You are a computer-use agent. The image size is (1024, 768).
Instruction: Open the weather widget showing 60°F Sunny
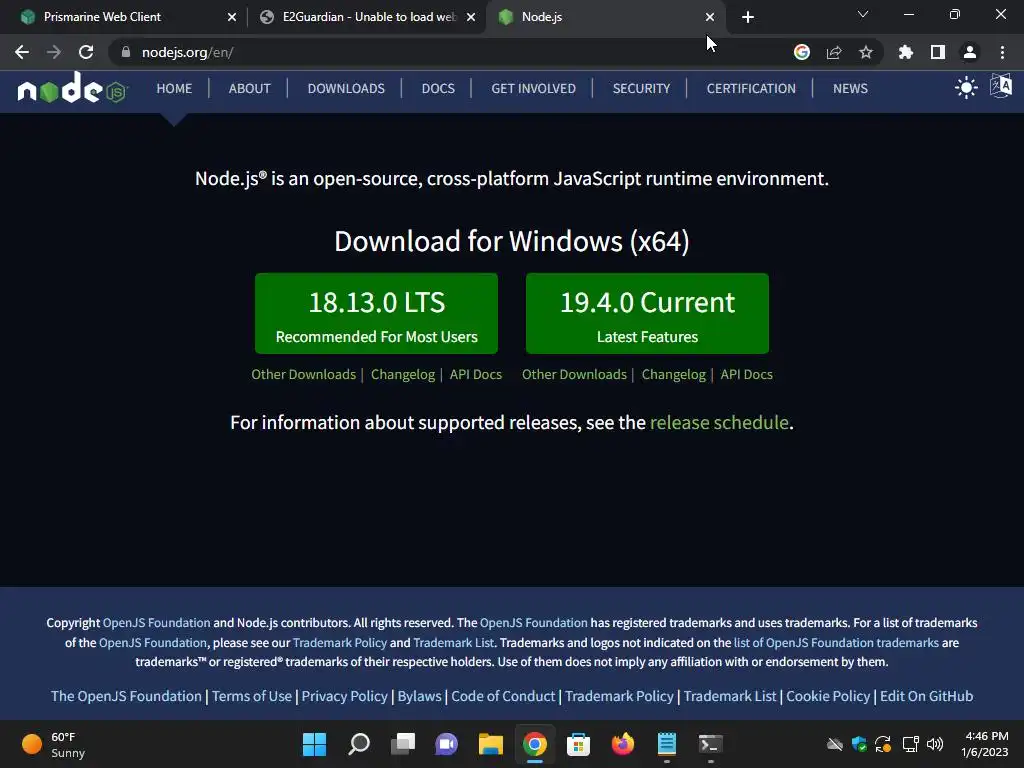click(x=54, y=744)
